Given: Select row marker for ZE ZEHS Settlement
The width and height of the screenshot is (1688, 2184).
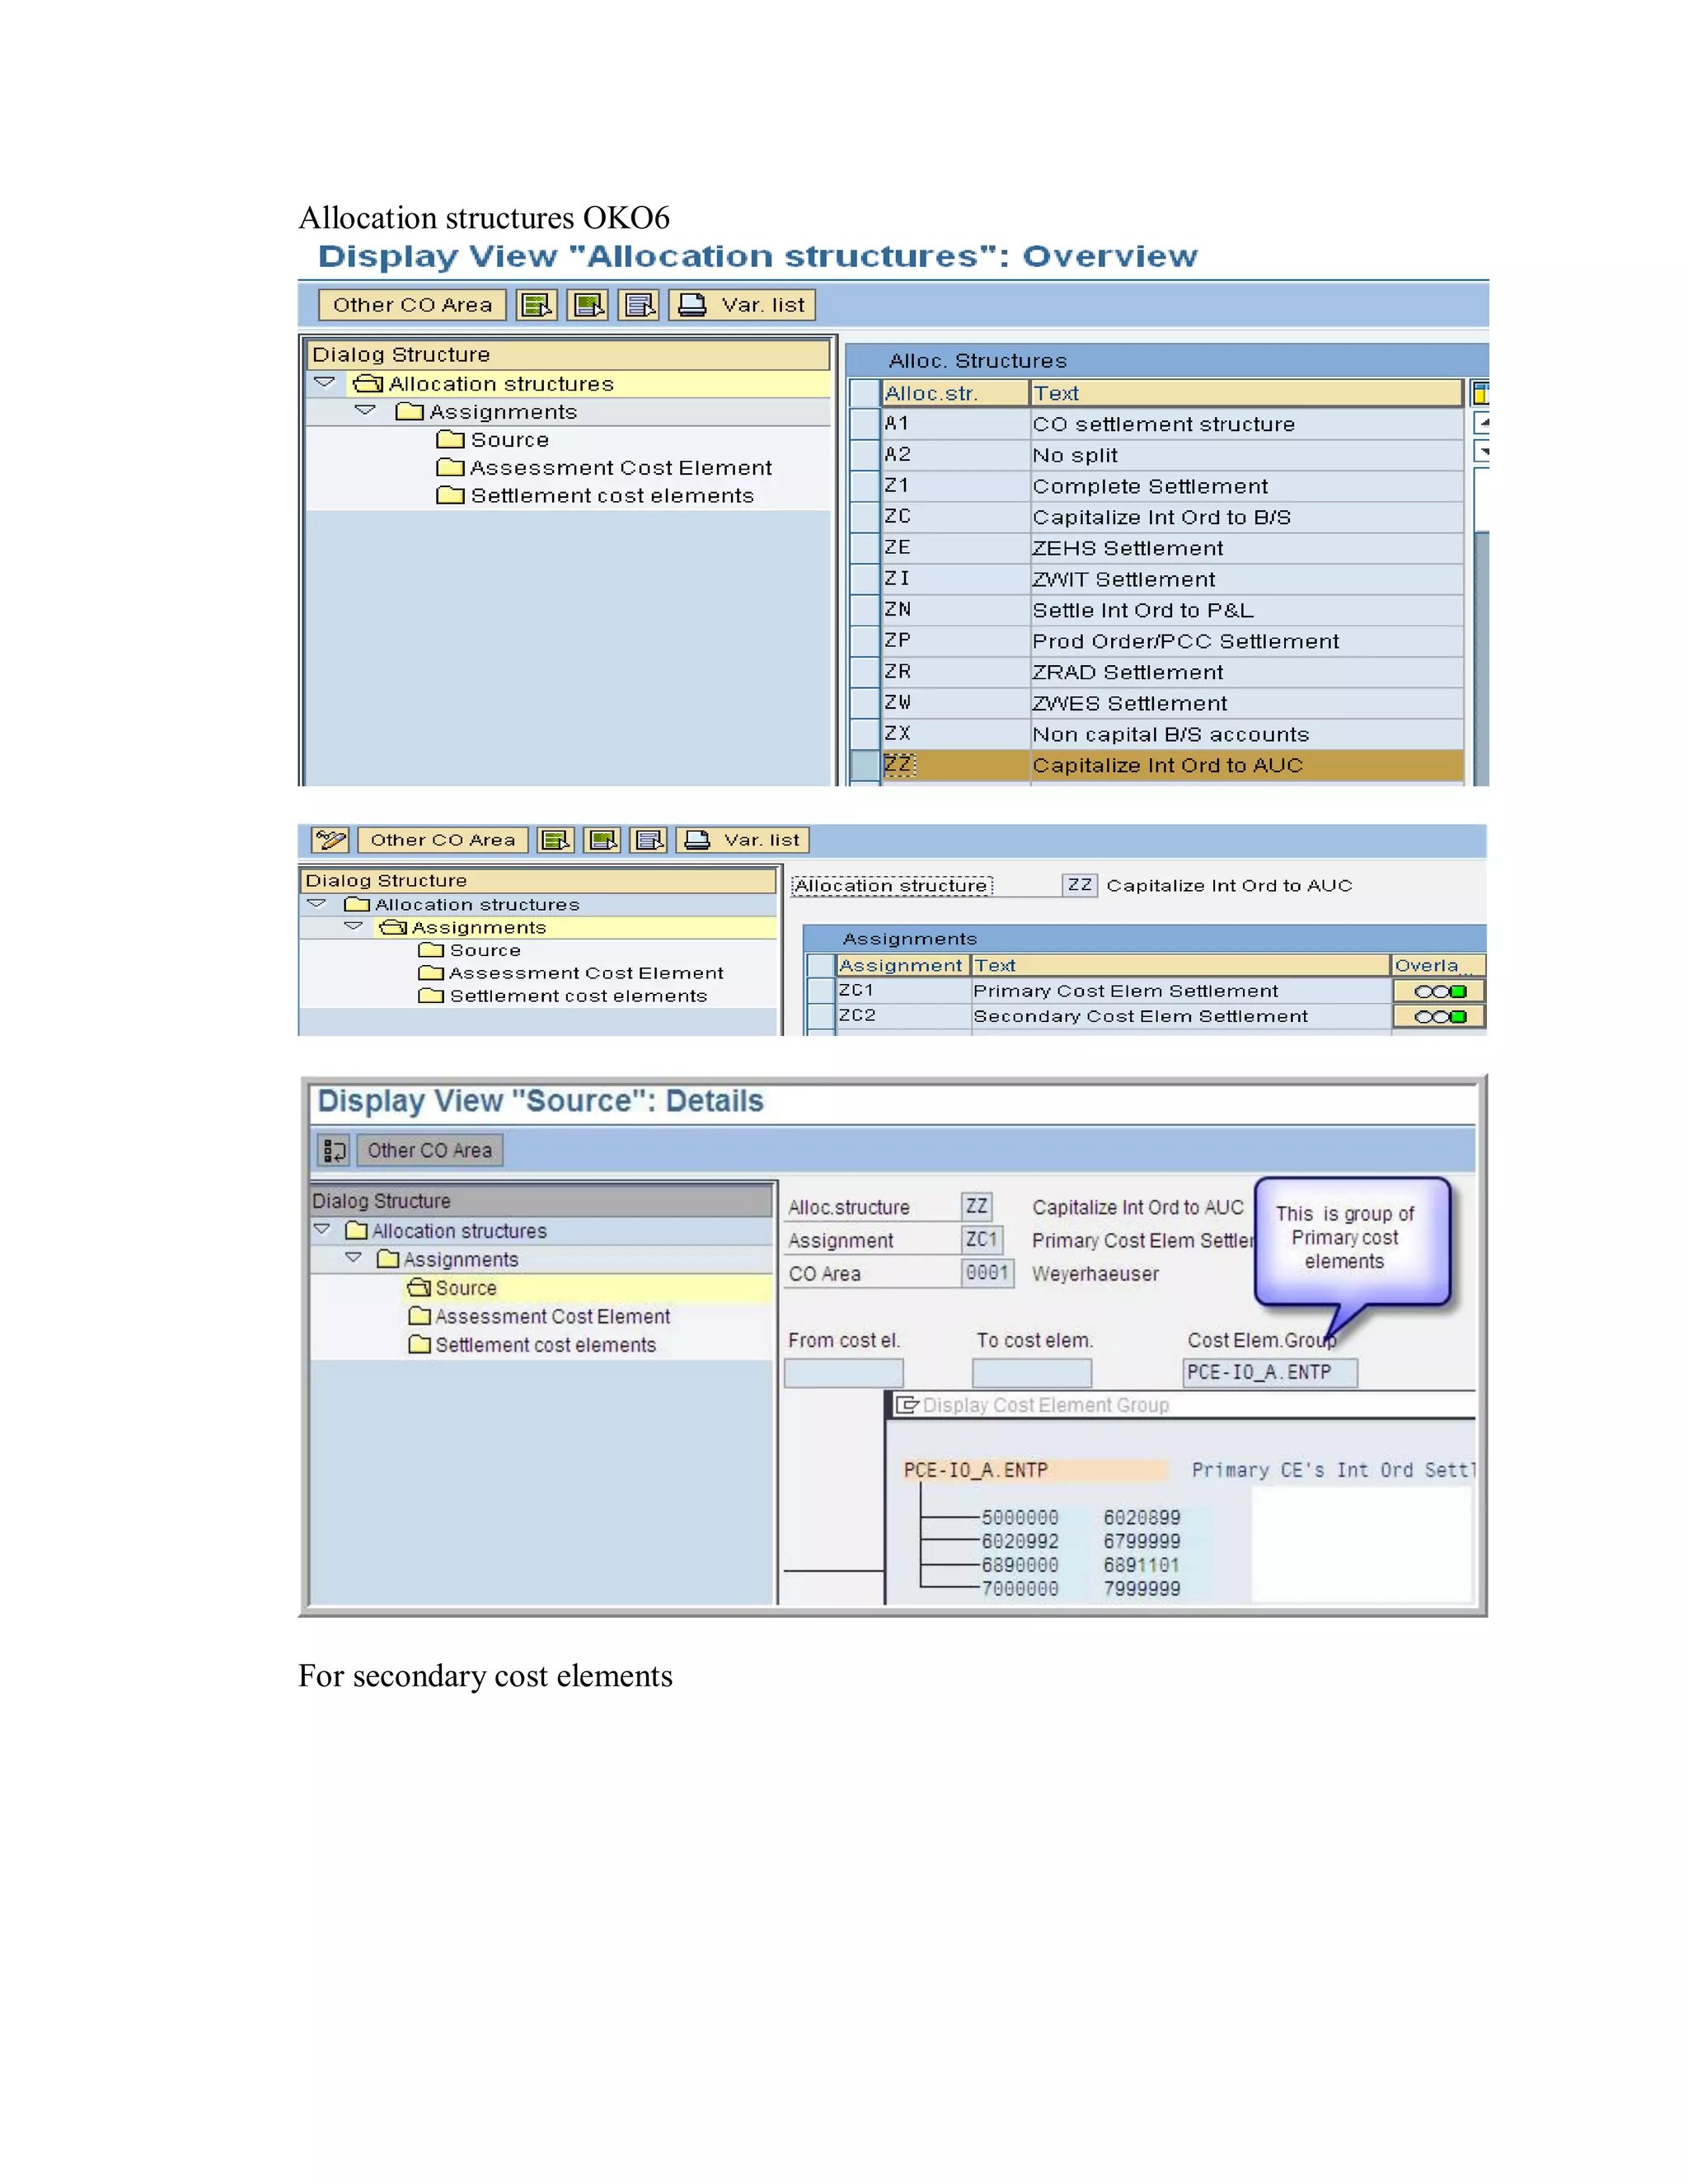Looking at the screenshot, I should [864, 548].
